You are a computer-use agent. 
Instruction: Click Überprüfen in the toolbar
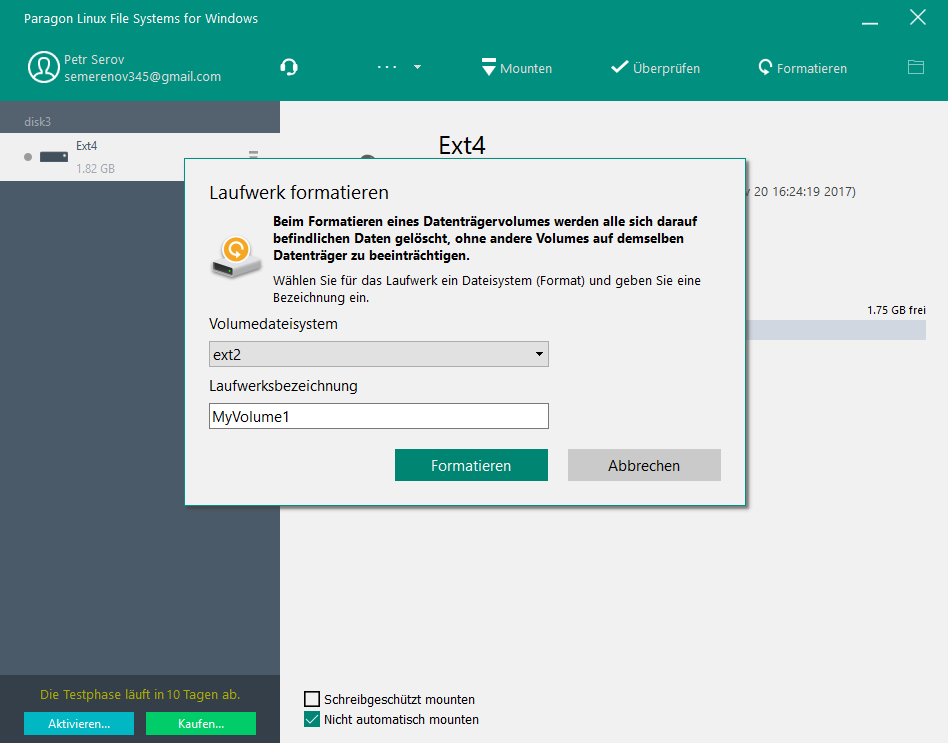[x=655, y=68]
